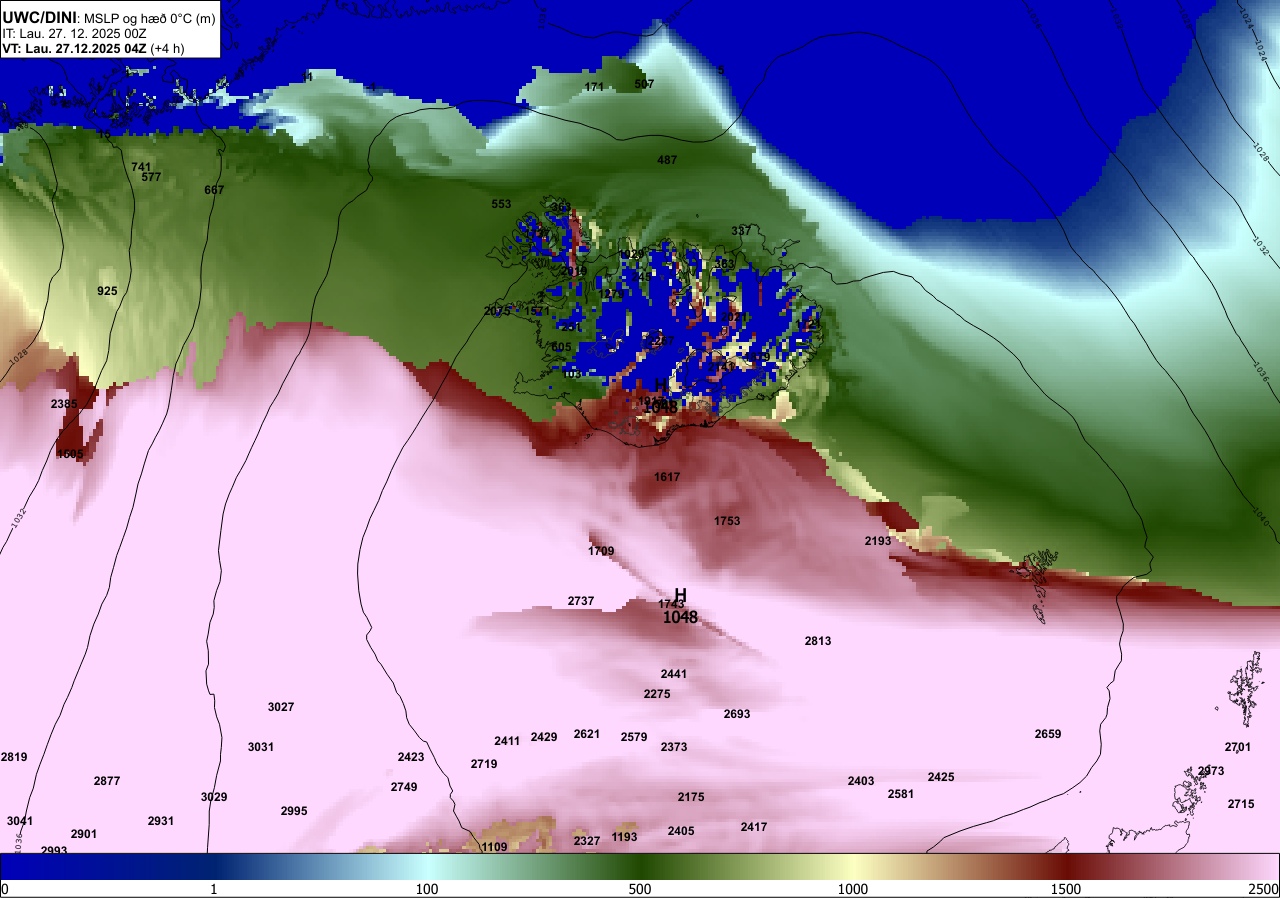Click the map value 3031
Viewport: 1280px width, 898px height.
point(261,747)
